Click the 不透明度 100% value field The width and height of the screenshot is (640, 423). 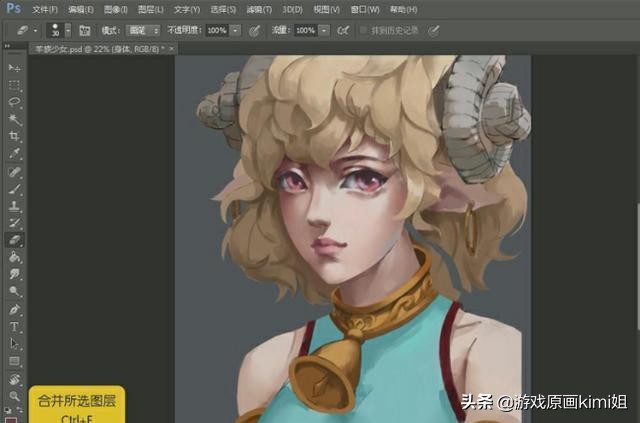point(217,30)
